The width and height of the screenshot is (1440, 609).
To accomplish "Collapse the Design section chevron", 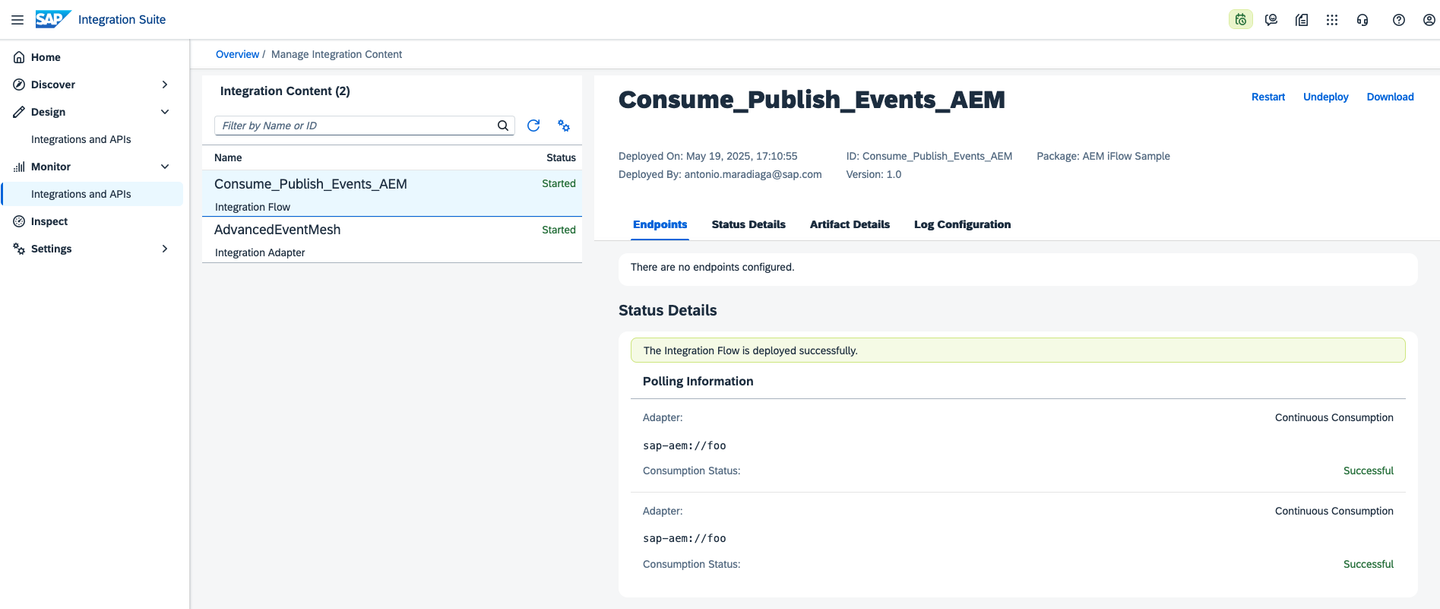I will [x=165, y=112].
